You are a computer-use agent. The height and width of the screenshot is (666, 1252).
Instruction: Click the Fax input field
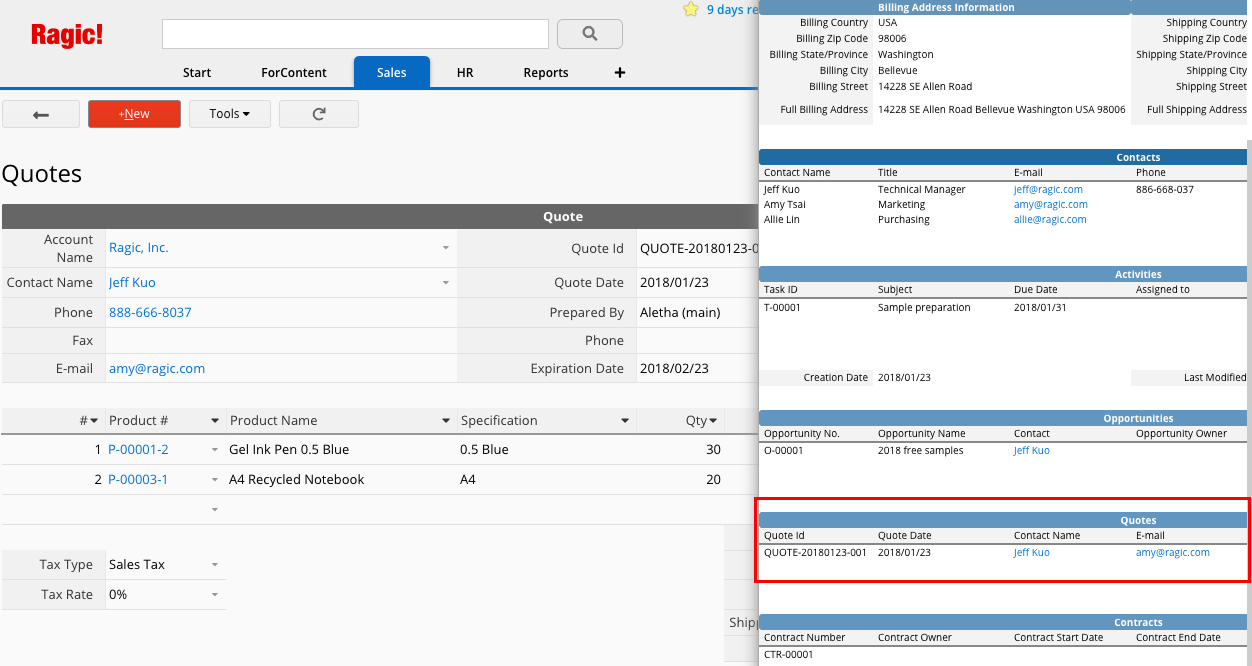280,341
